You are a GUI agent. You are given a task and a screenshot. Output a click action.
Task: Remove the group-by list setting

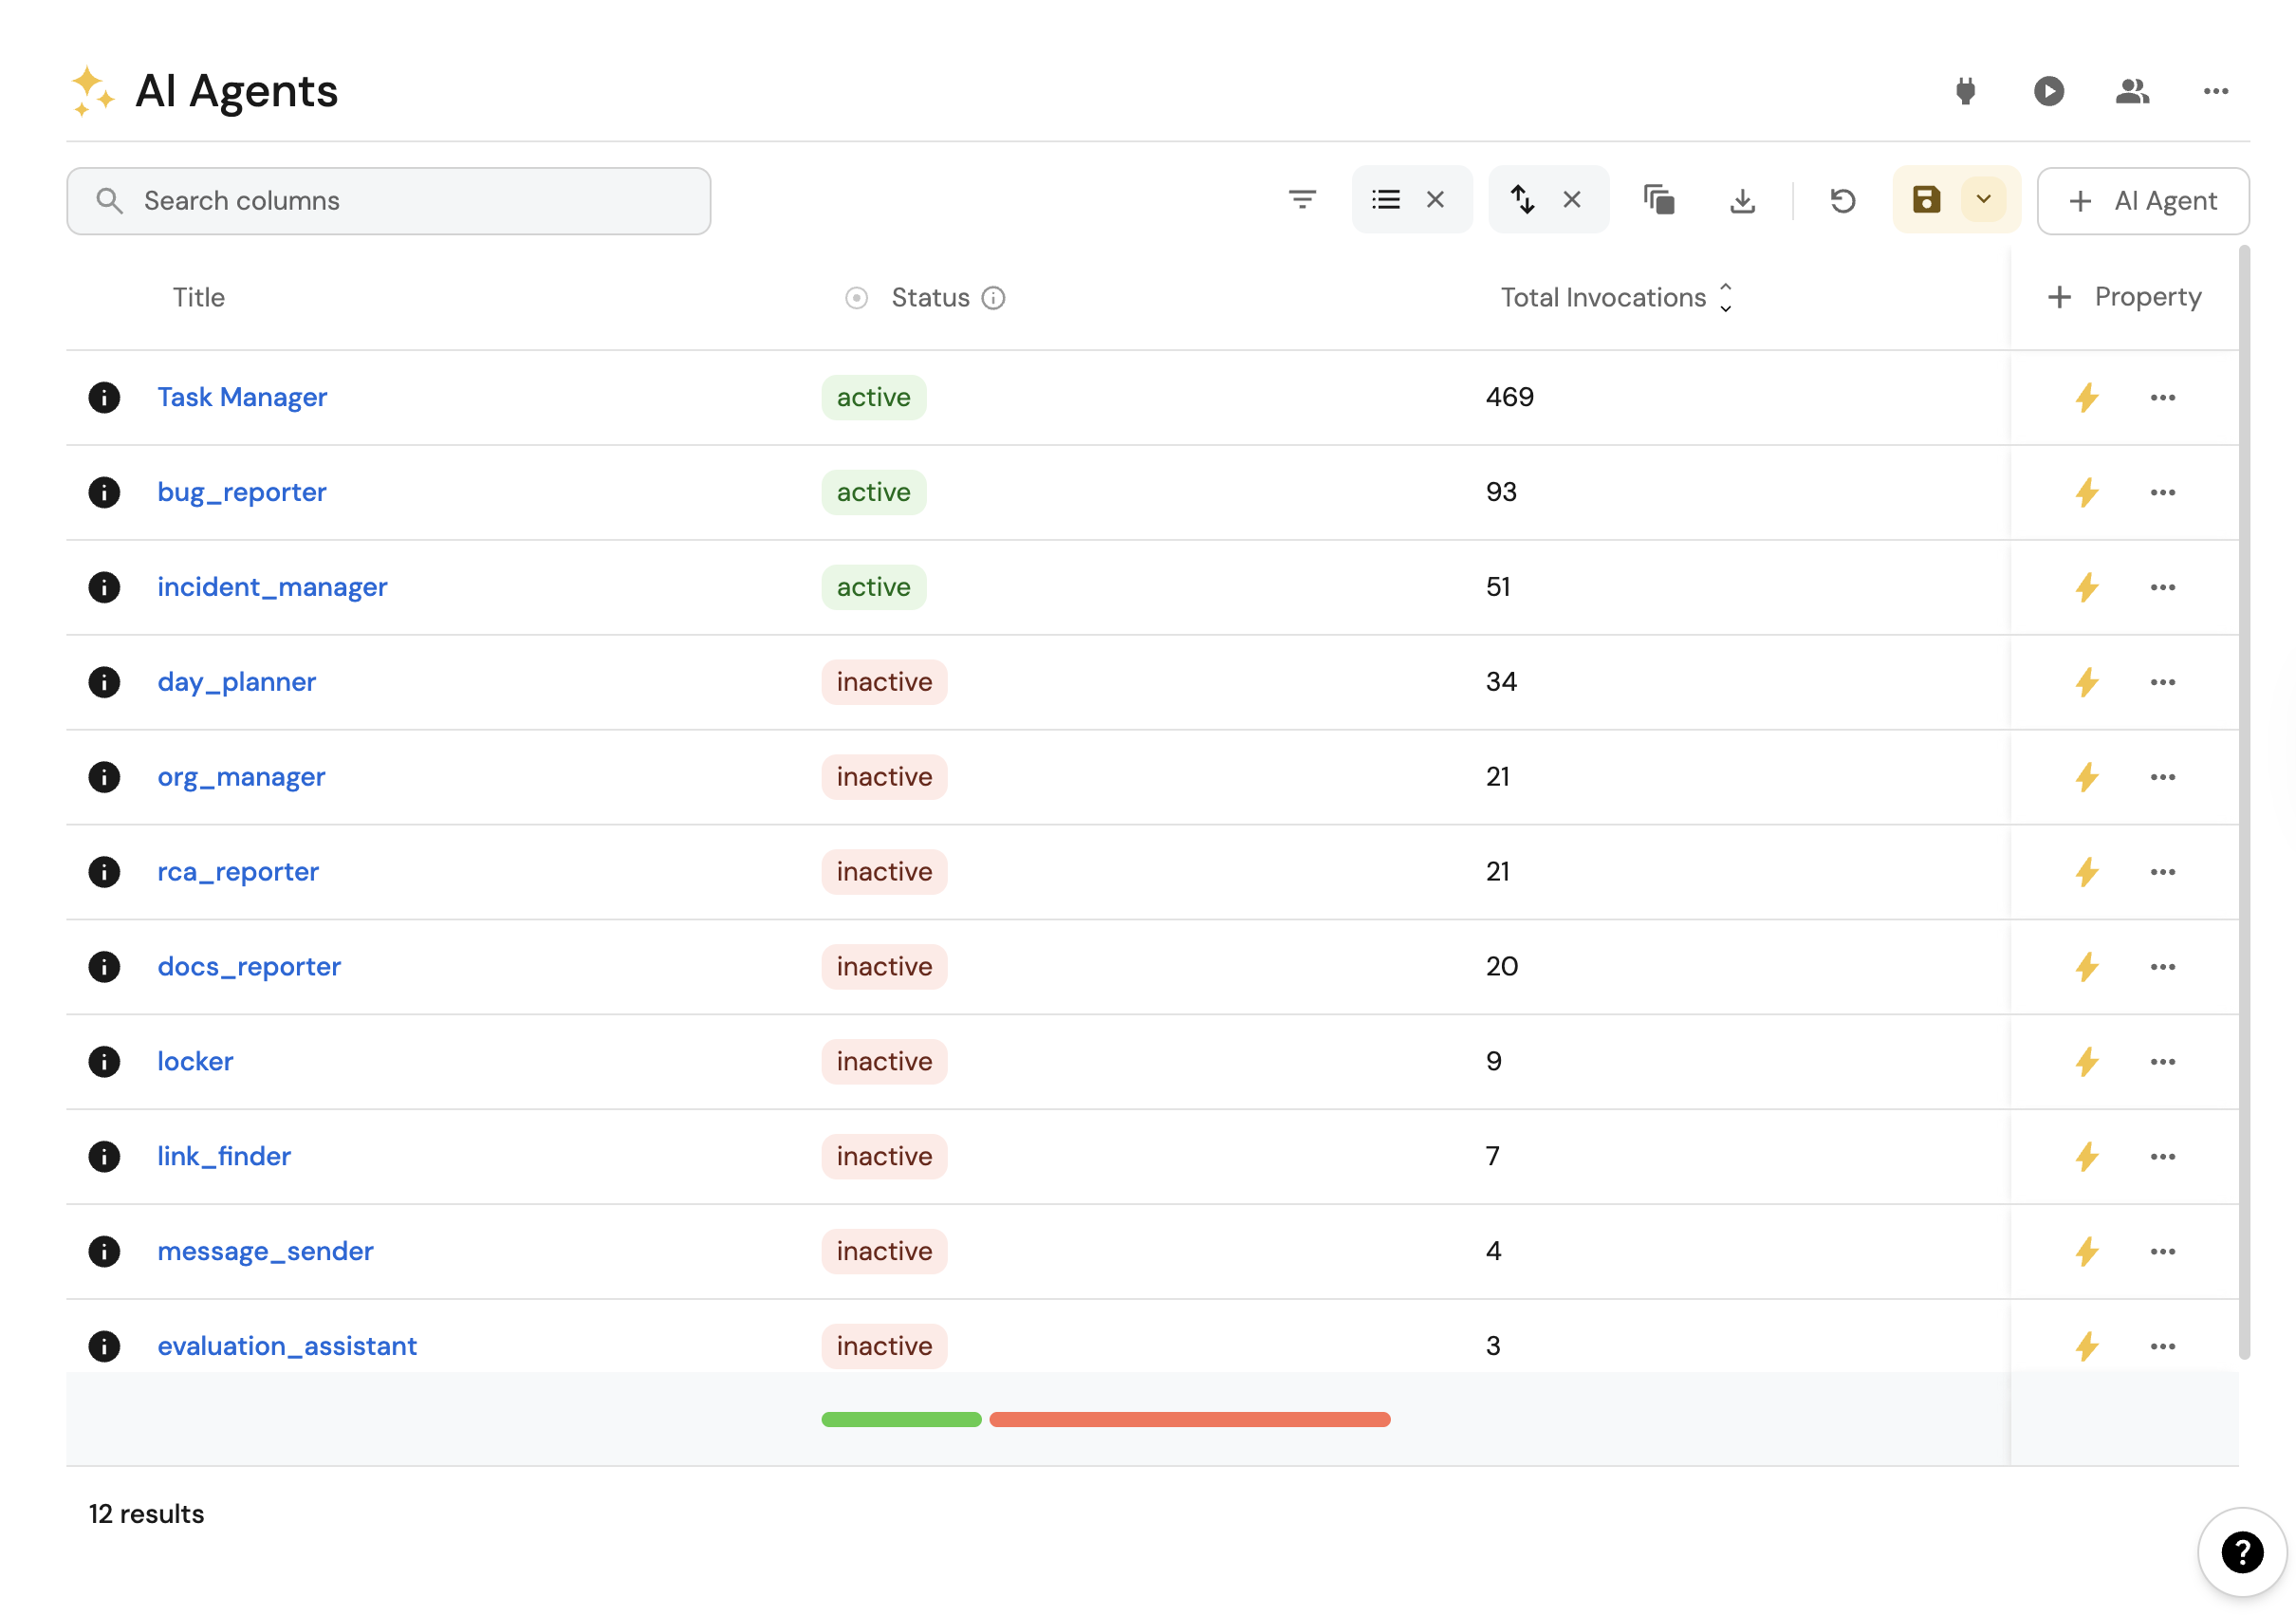pos(1435,200)
